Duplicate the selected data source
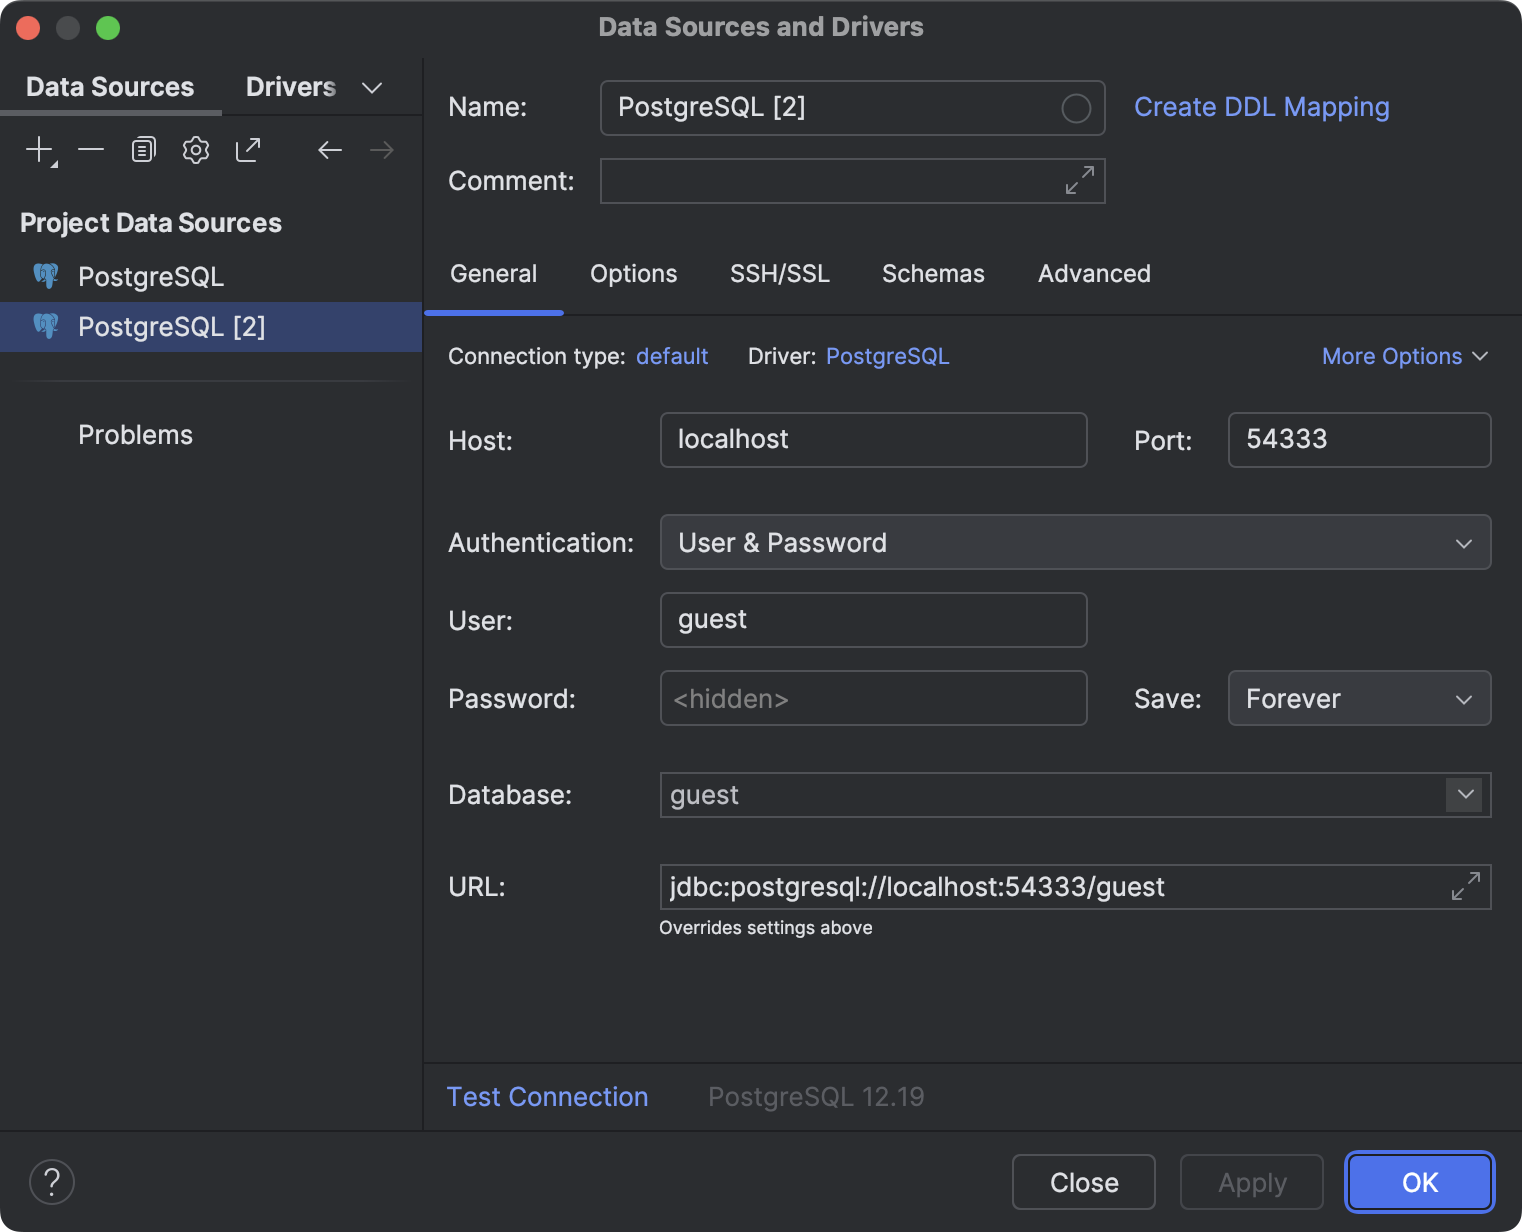This screenshot has width=1522, height=1232. [143, 149]
